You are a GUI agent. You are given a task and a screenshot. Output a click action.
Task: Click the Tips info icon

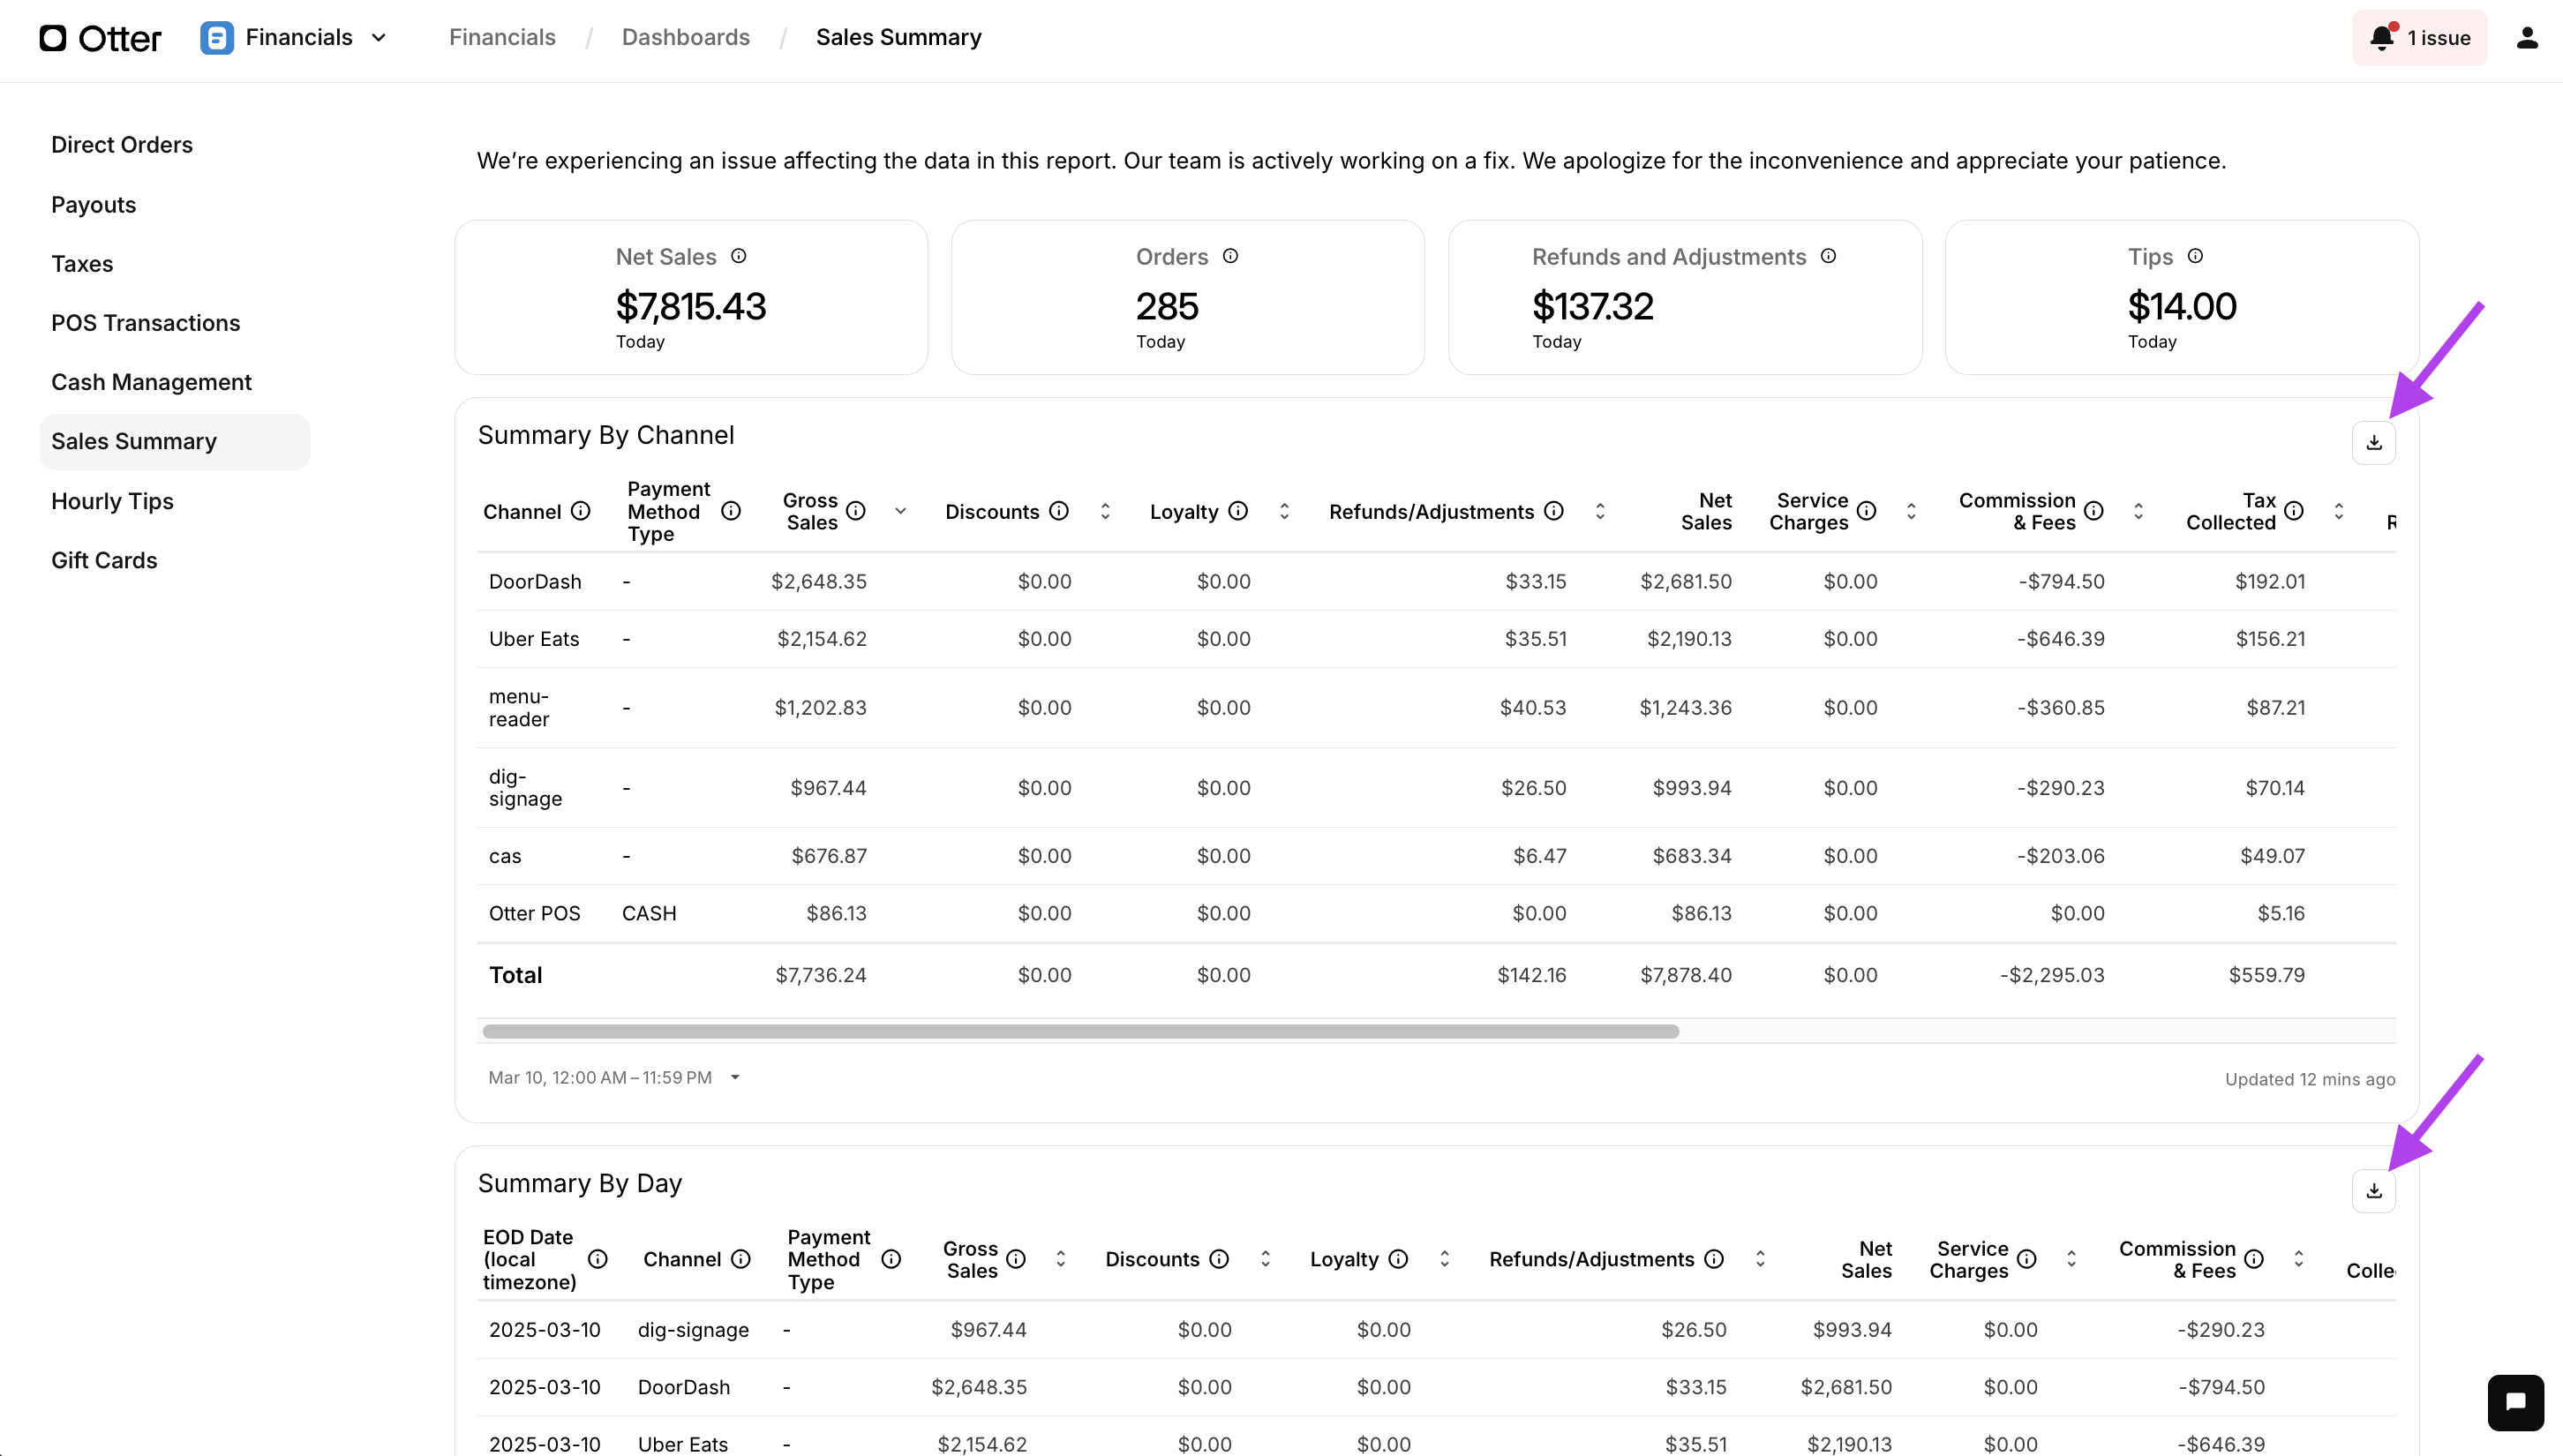click(x=2195, y=256)
